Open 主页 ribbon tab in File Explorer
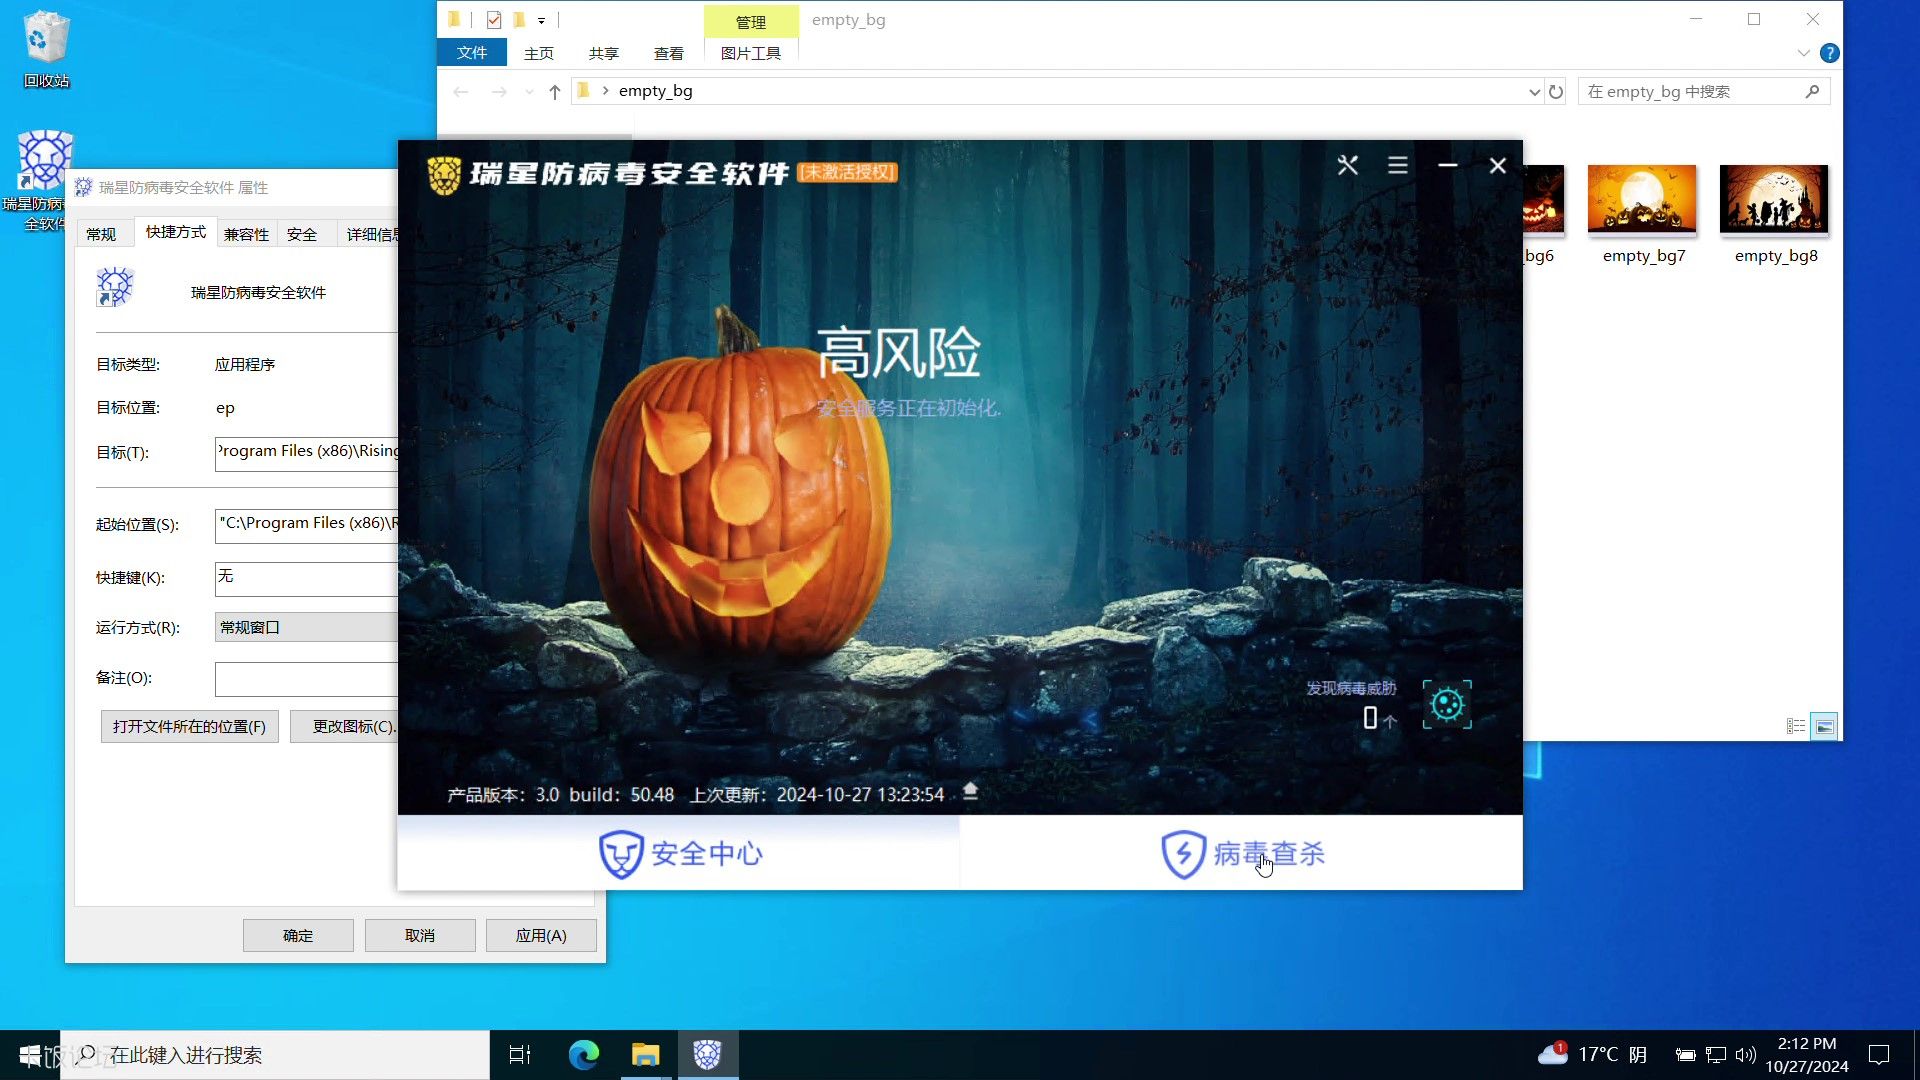Image resolution: width=1920 pixels, height=1080 pixels. point(539,53)
